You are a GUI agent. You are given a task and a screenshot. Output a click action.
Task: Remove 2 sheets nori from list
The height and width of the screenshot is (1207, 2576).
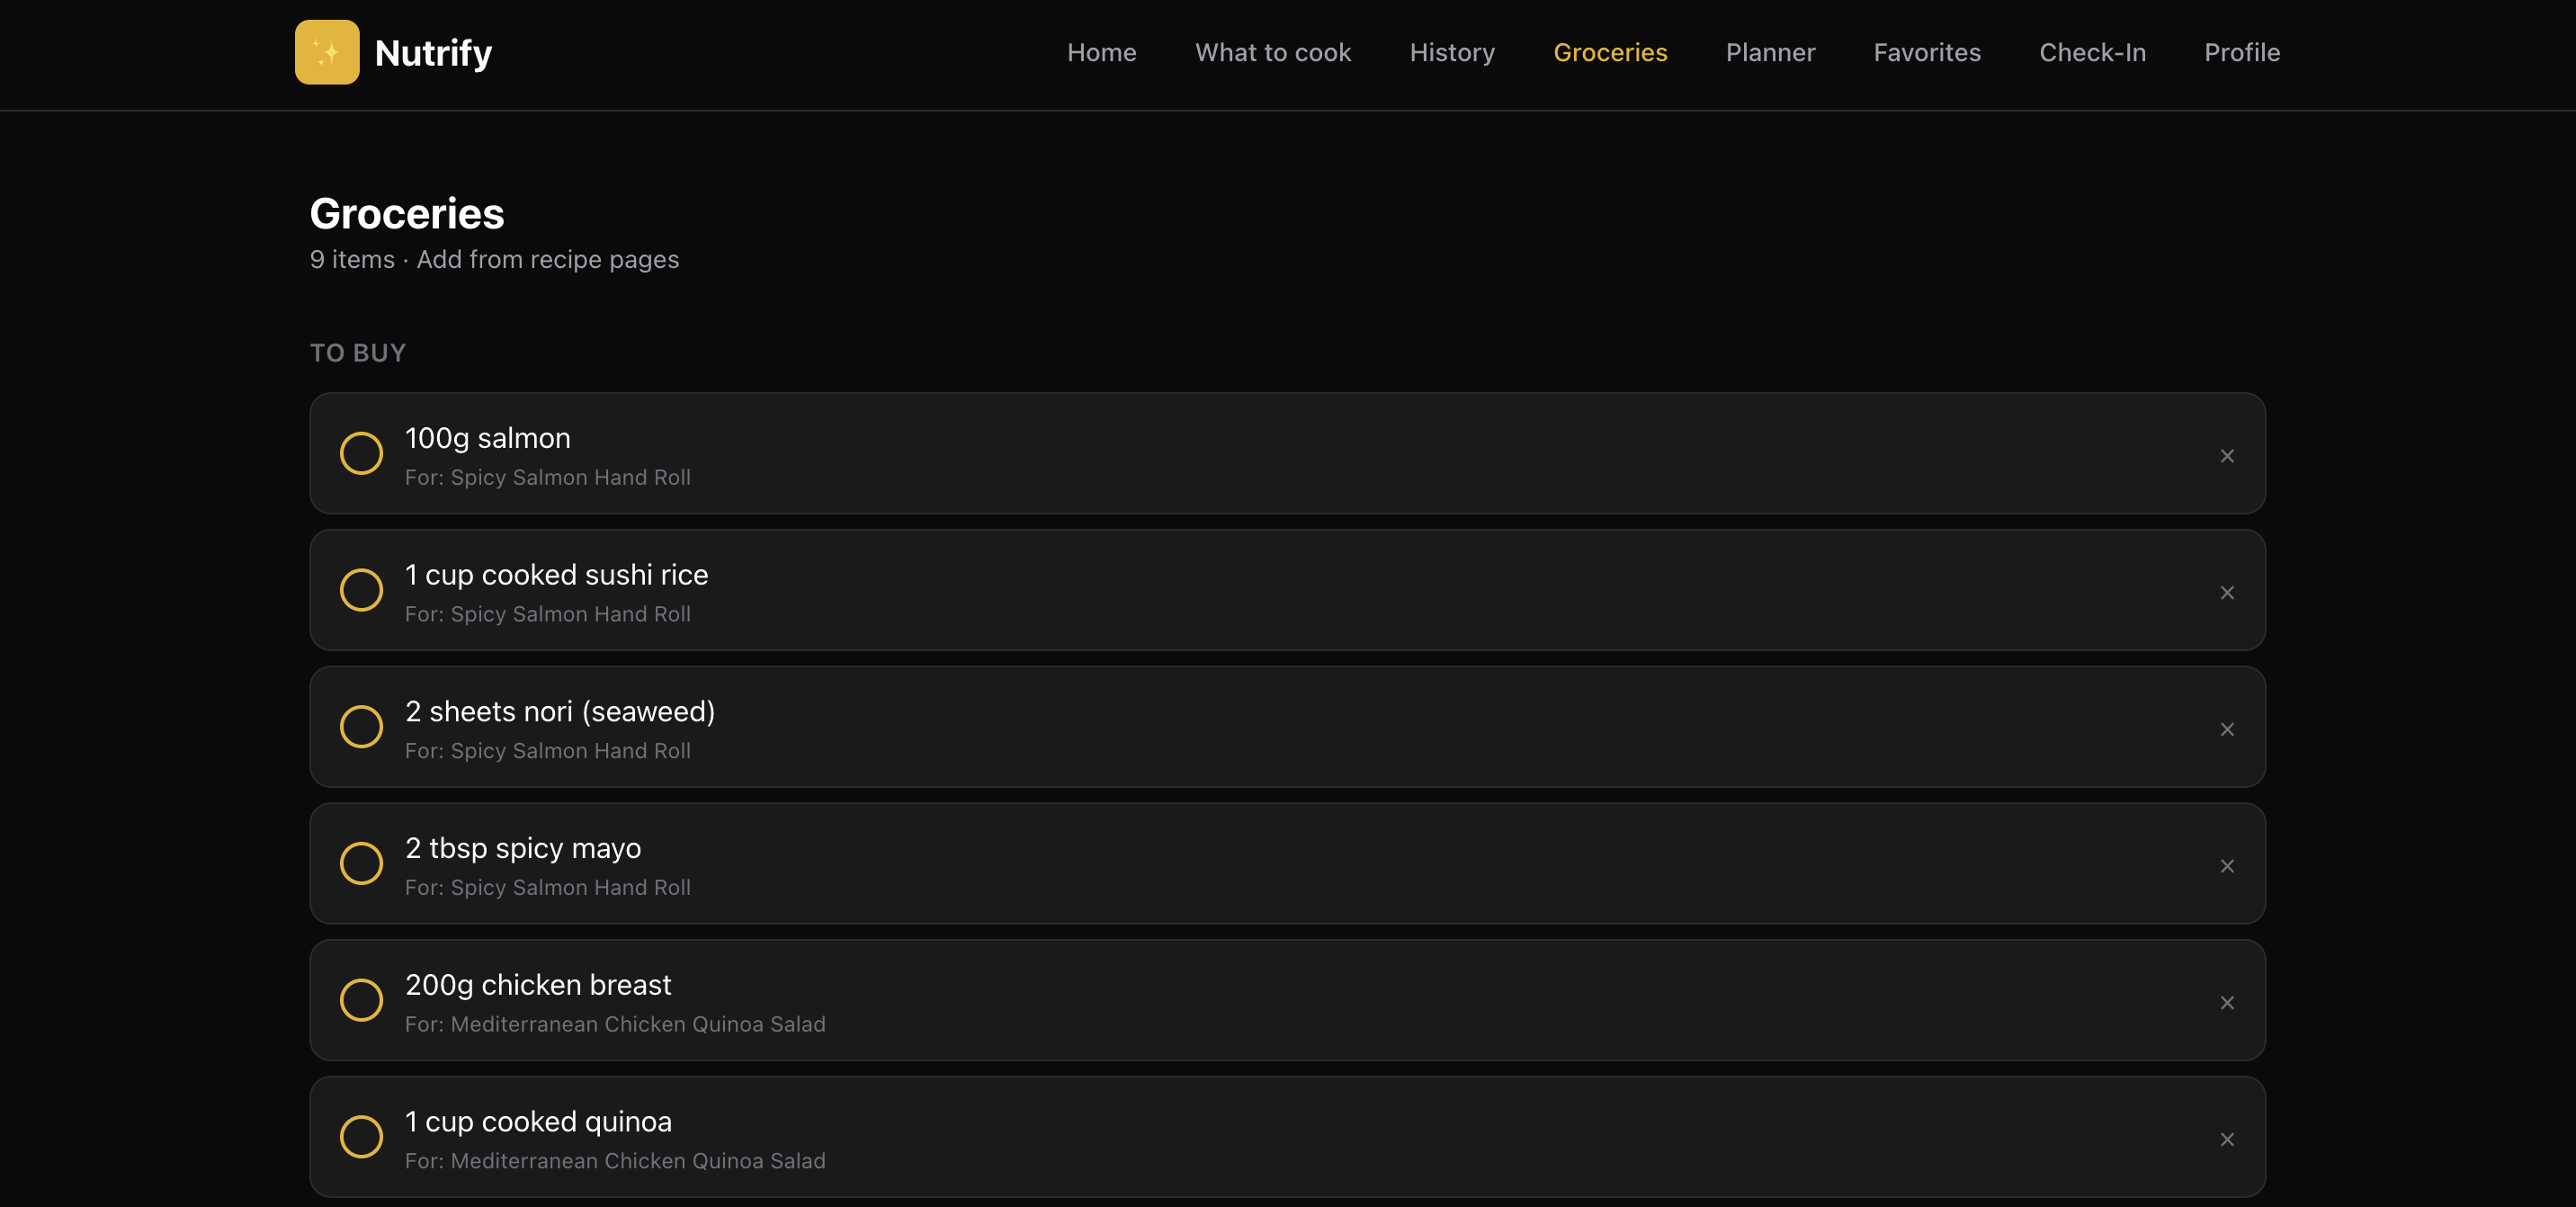click(2226, 729)
